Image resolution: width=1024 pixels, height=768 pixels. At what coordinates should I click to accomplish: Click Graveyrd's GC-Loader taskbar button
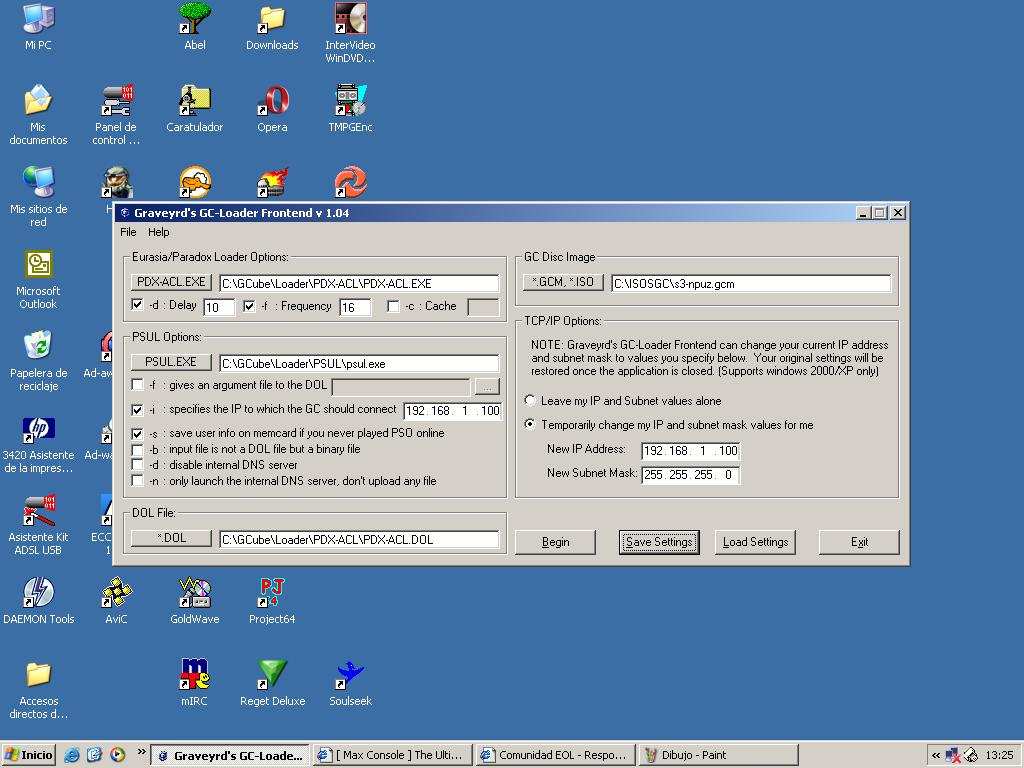(231, 755)
